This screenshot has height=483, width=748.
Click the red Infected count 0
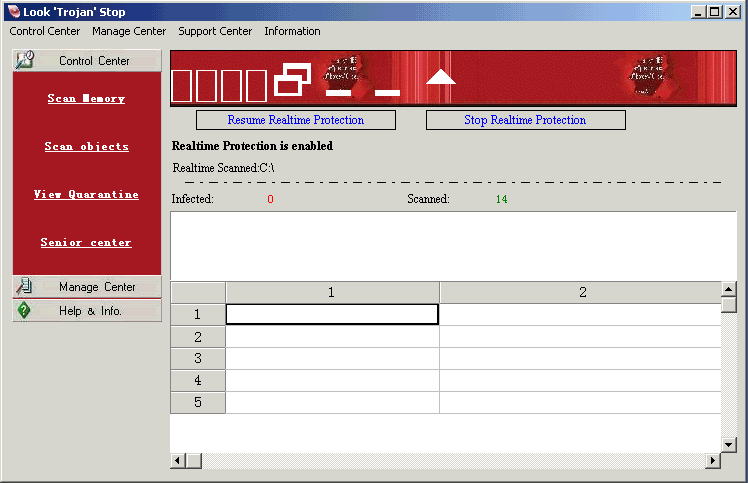tap(270, 200)
